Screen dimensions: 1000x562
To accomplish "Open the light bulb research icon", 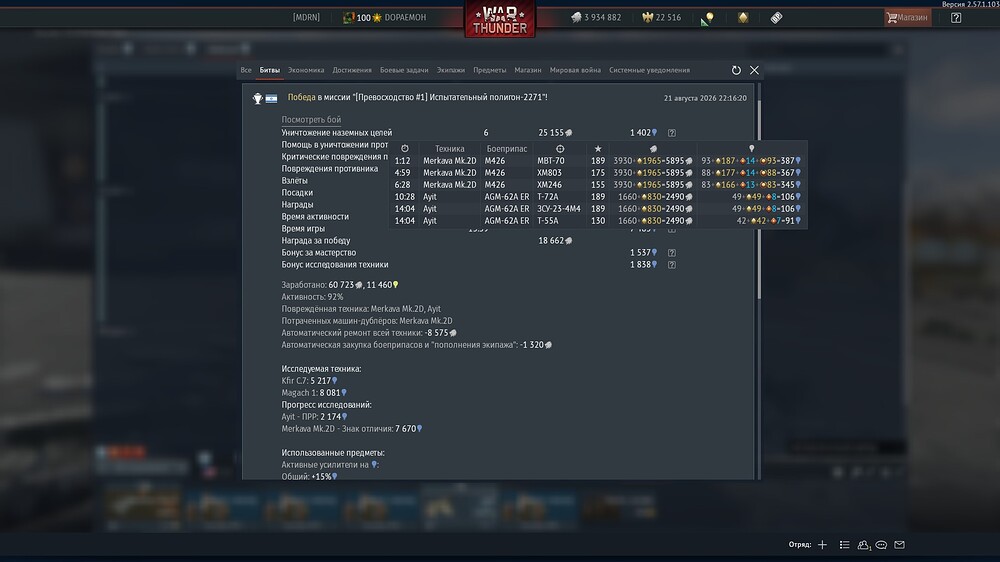I will click(x=707, y=18).
